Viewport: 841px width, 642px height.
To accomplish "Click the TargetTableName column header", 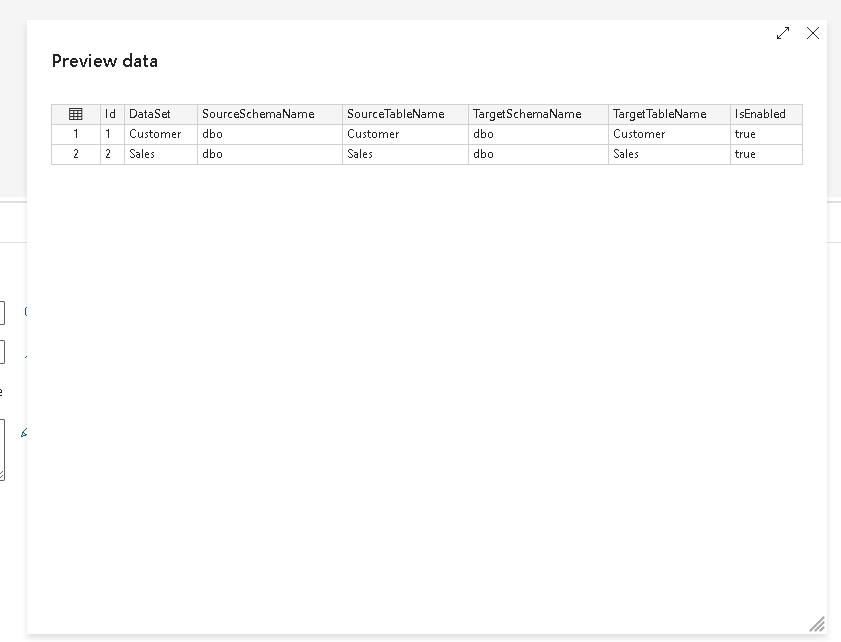I will (x=659, y=114).
